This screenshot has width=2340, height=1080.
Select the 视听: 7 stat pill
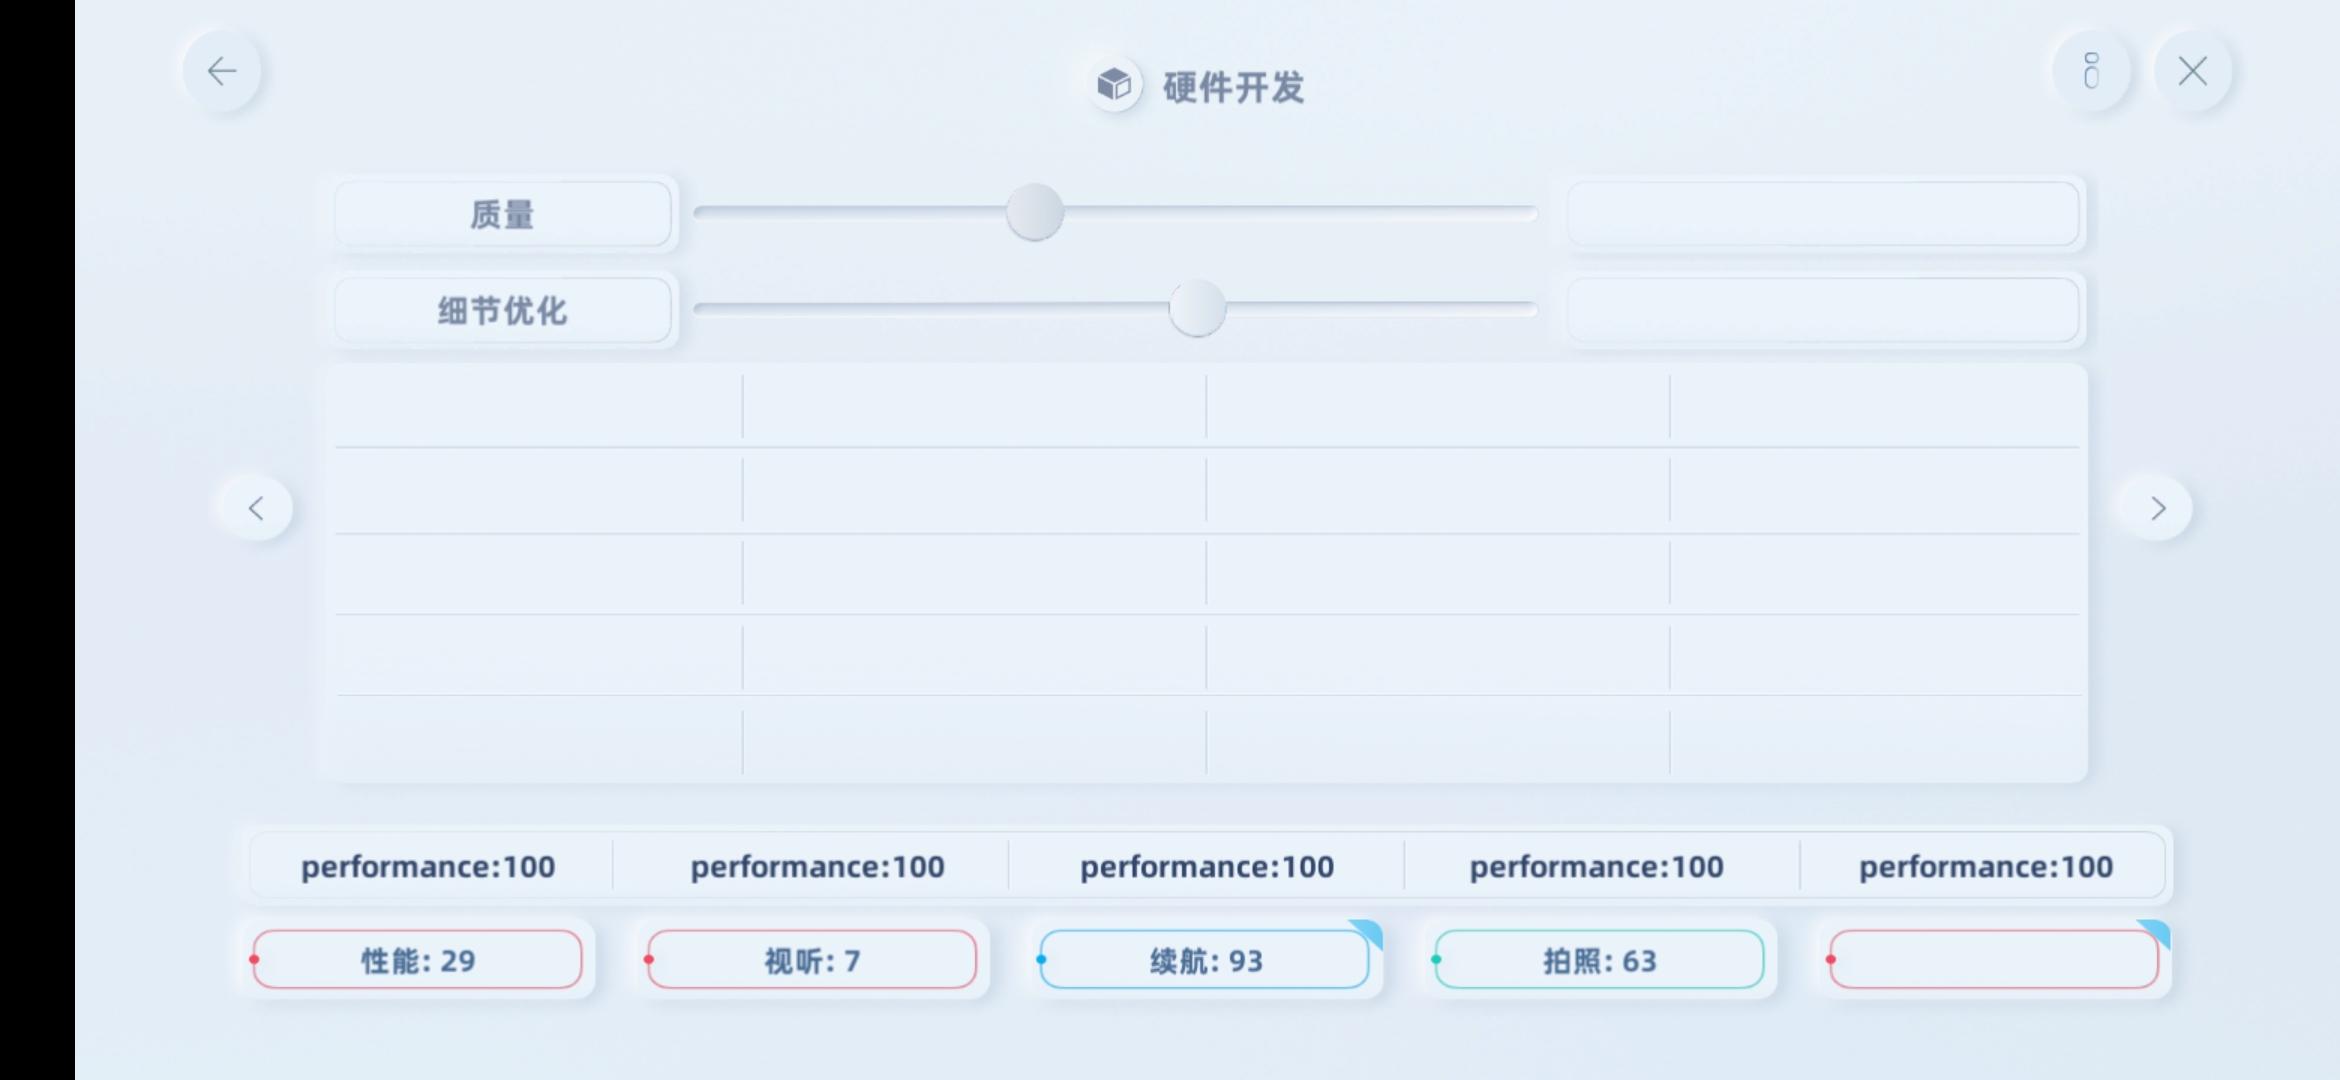[812, 960]
